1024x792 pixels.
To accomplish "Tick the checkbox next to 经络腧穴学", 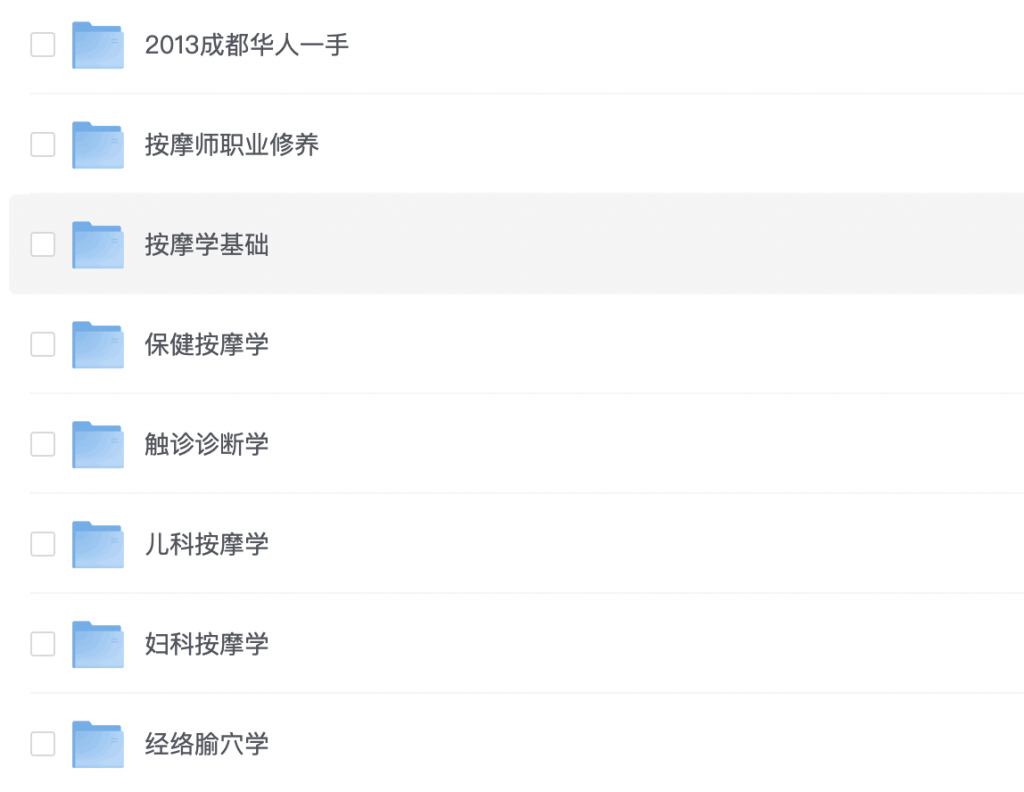I will click(43, 744).
